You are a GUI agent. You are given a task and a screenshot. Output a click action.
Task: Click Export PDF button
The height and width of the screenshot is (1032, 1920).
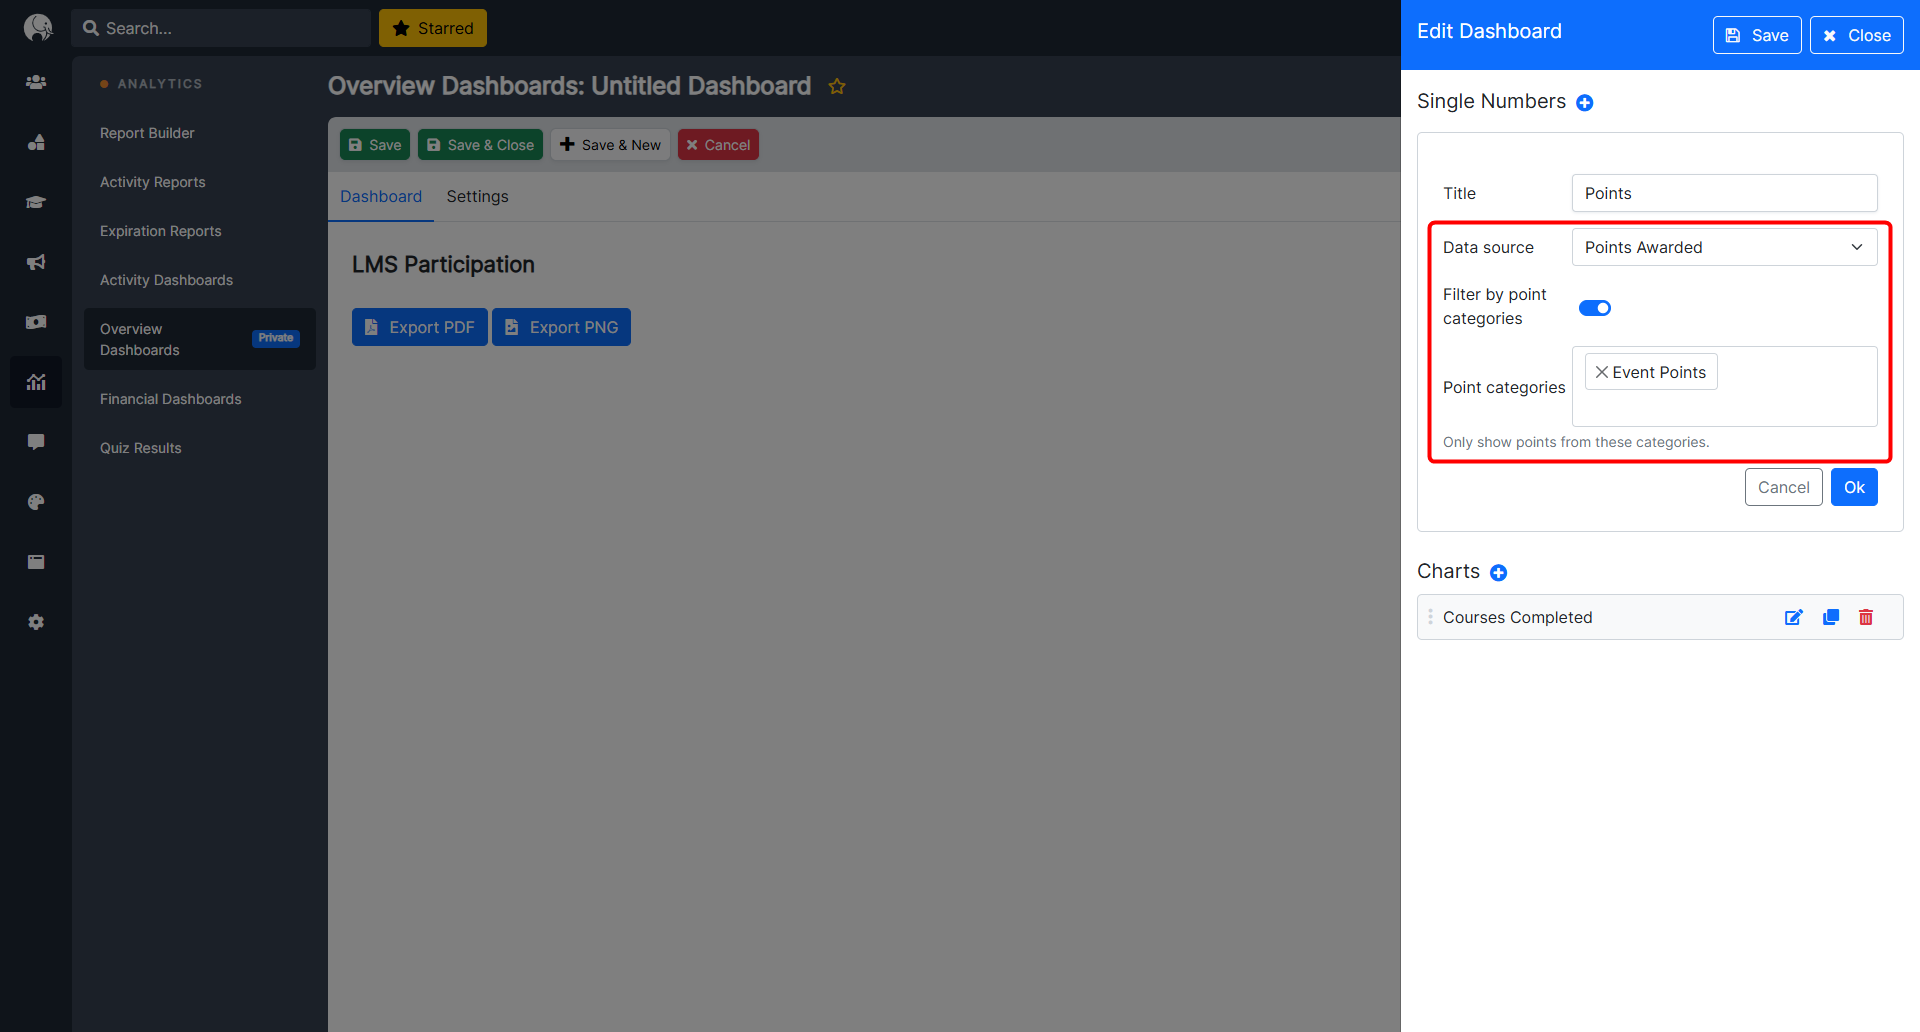pos(419,327)
